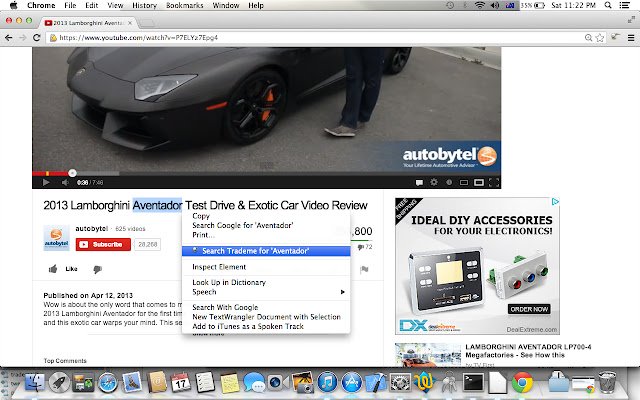
Task: Open the Chrome hamburger menu
Action: 631,38
